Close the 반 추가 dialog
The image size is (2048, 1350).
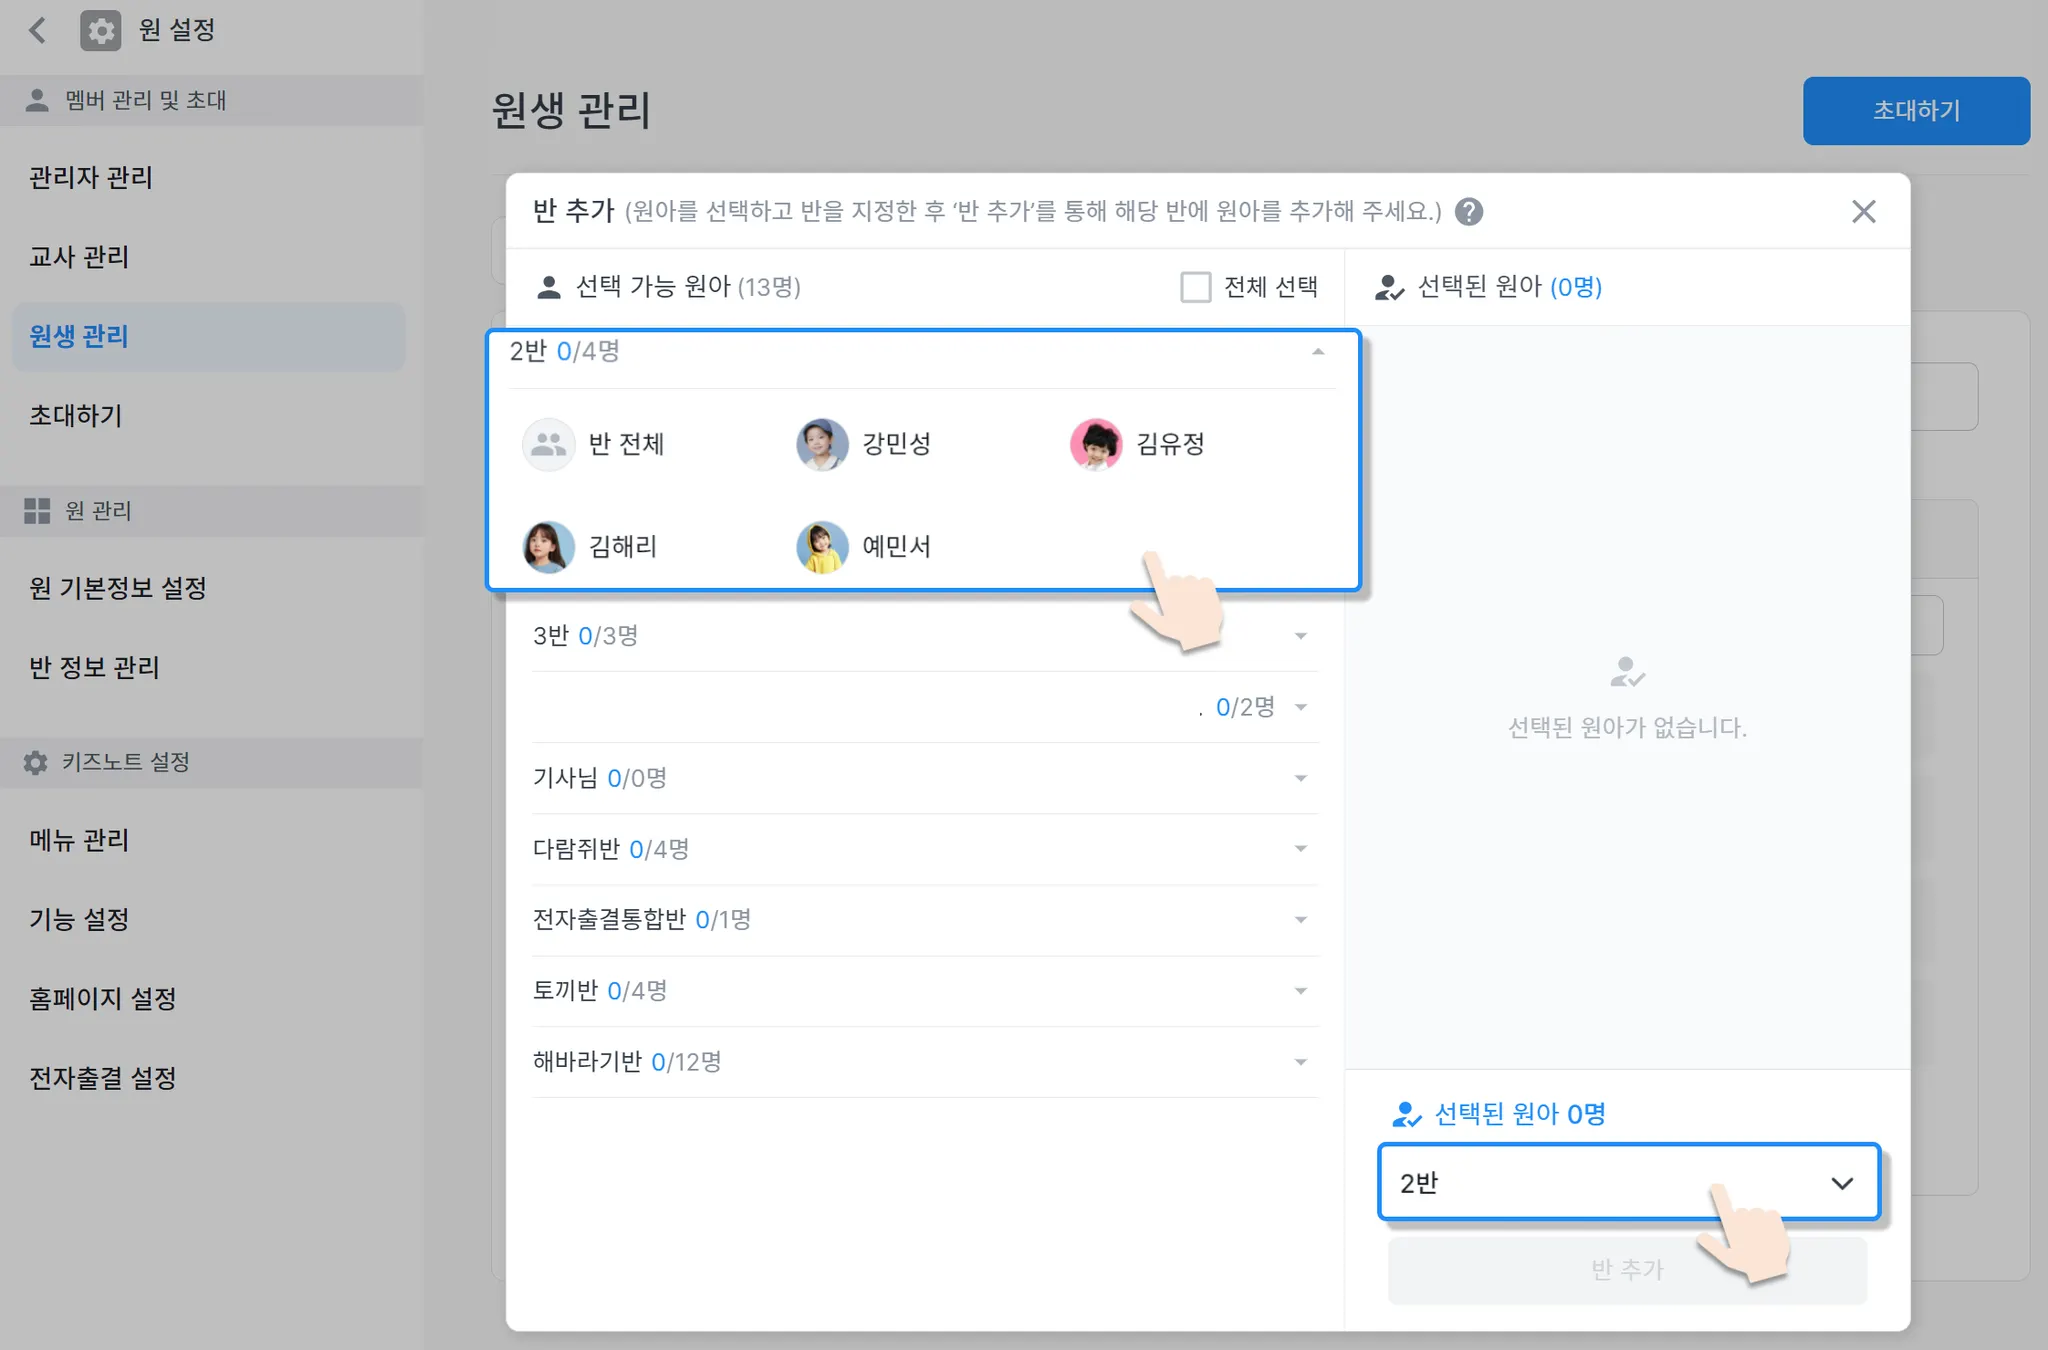[1863, 212]
